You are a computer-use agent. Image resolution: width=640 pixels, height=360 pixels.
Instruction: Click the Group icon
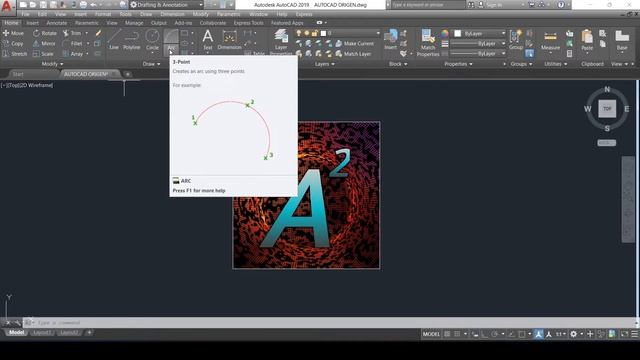point(516,40)
